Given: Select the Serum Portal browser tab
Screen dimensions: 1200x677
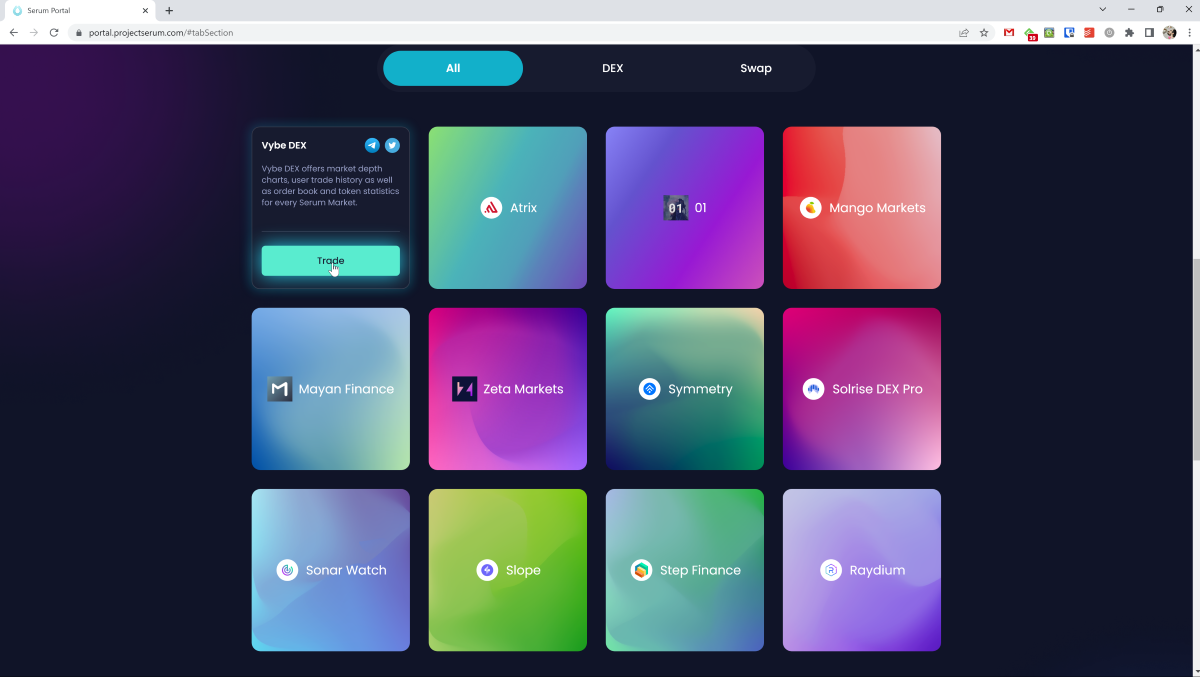Looking at the screenshot, I should (80, 10).
